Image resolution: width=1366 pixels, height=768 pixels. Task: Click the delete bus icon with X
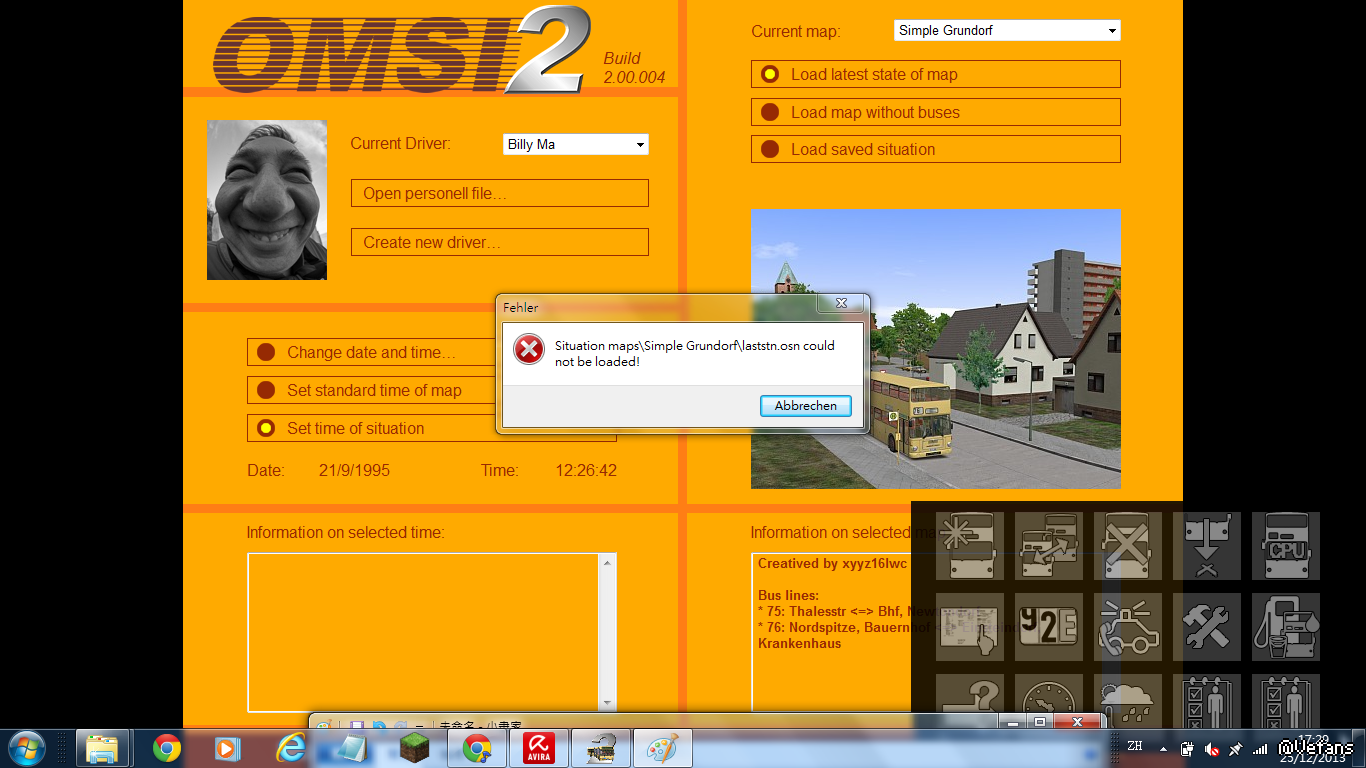point(1128,546)
